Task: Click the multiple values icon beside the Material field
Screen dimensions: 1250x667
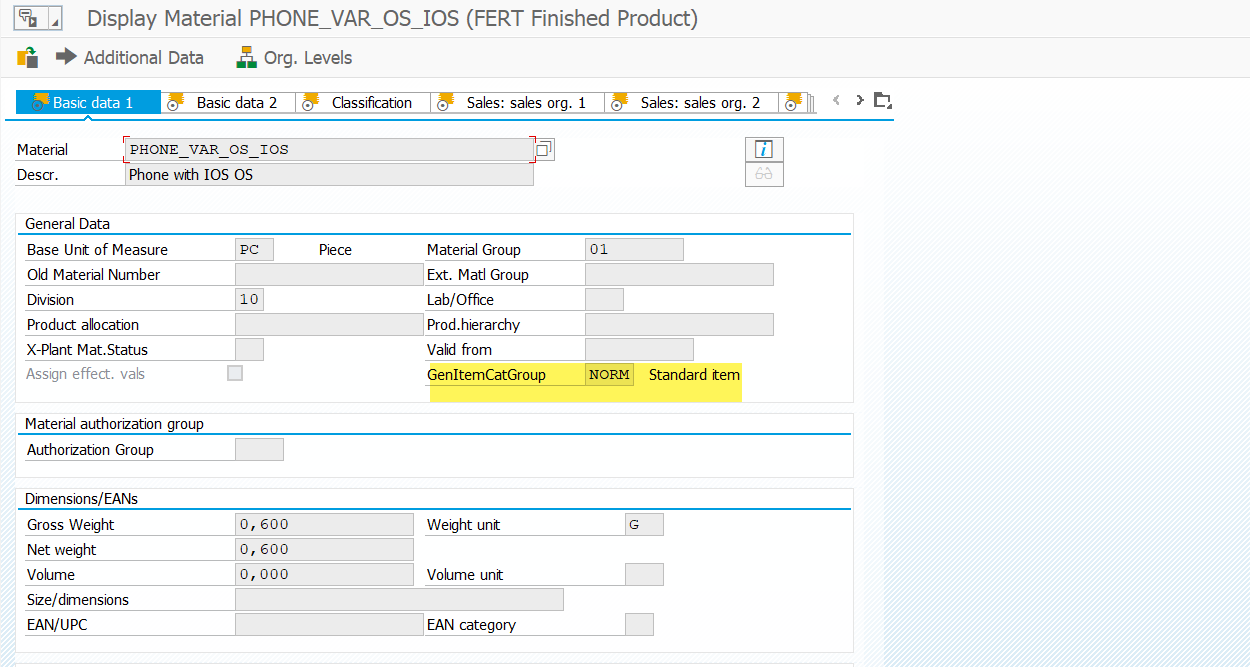Action: [543, 148]
